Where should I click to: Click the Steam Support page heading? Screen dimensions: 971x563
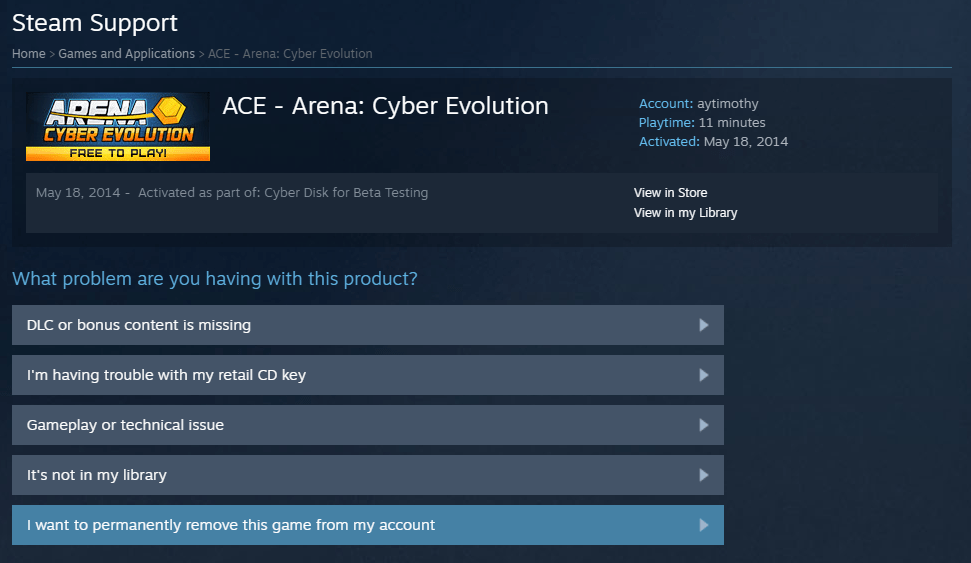point(95,24)
